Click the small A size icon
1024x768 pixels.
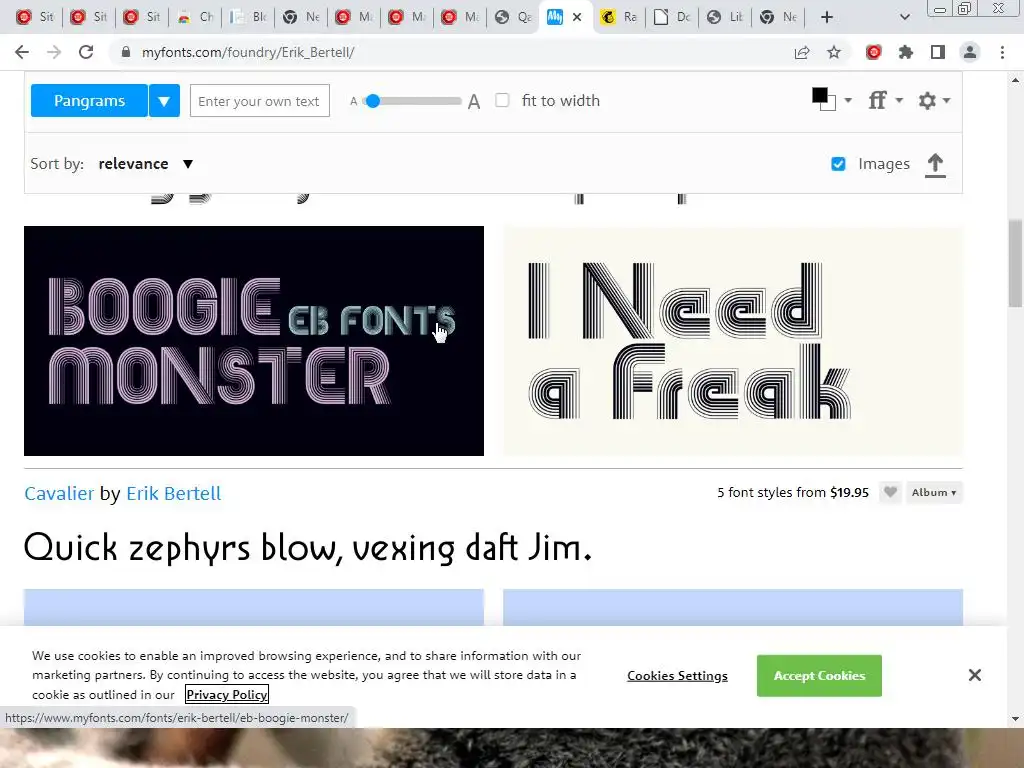click(353, 101)
